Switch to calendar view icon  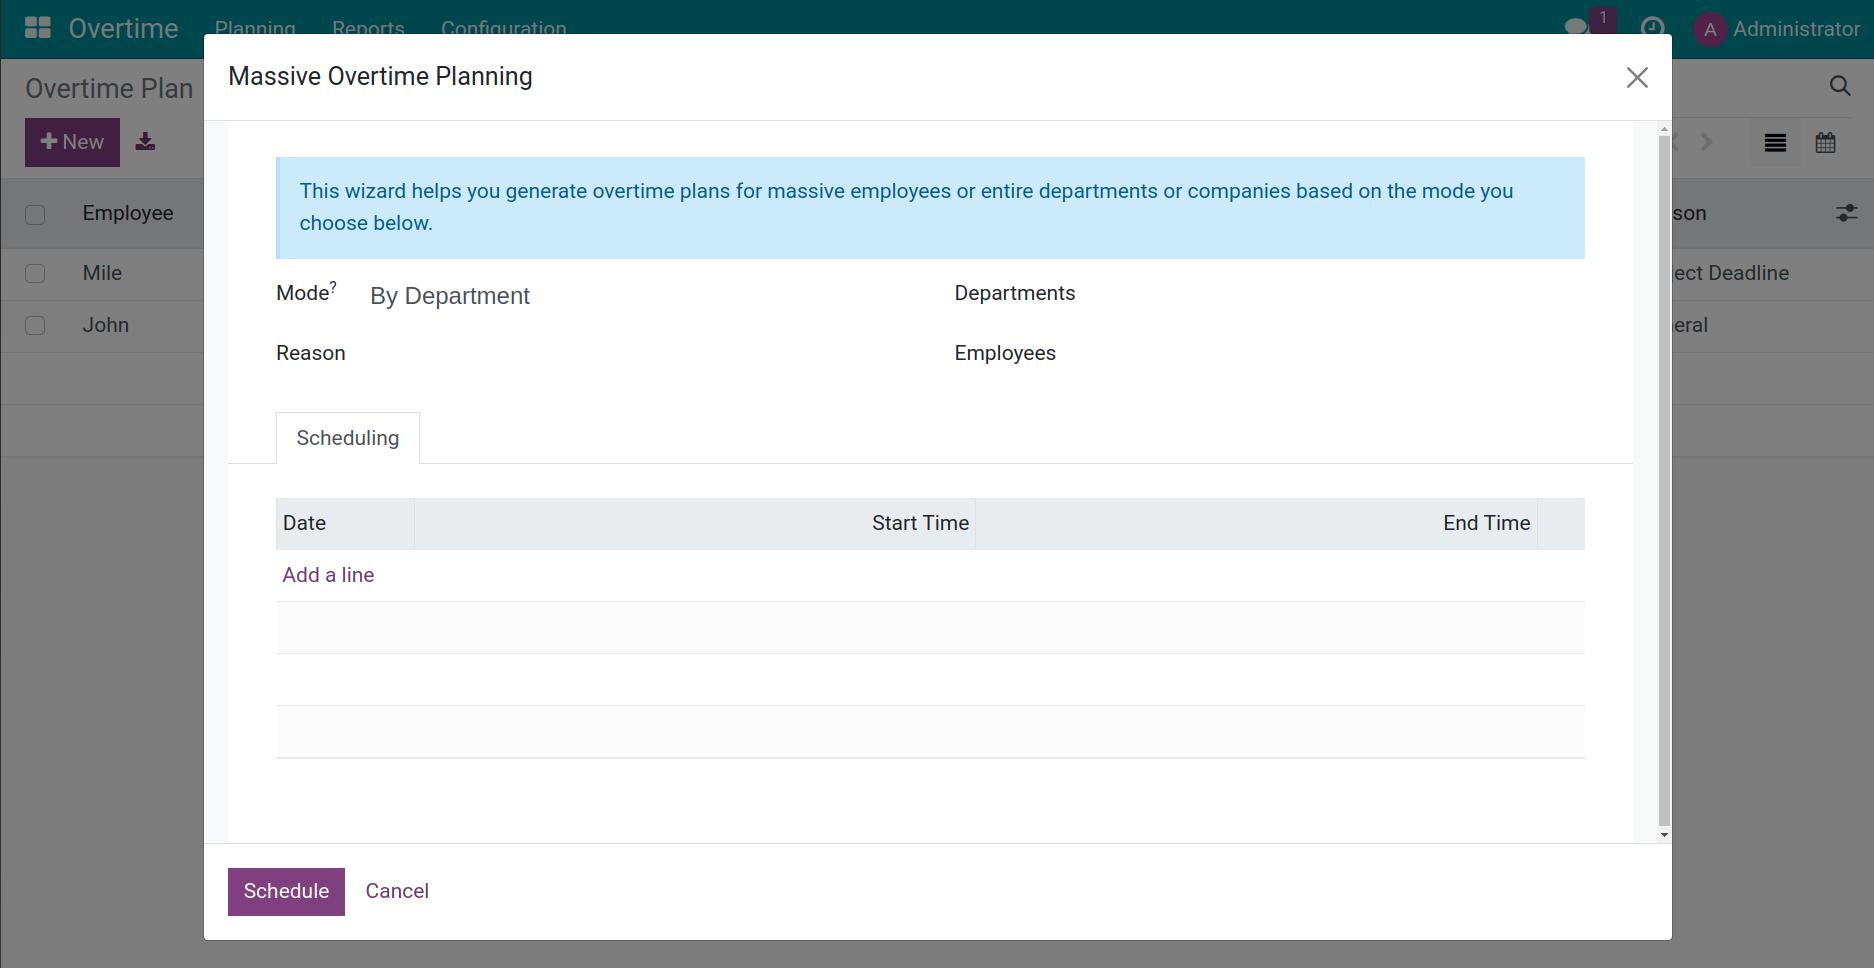click(1825, 143)
